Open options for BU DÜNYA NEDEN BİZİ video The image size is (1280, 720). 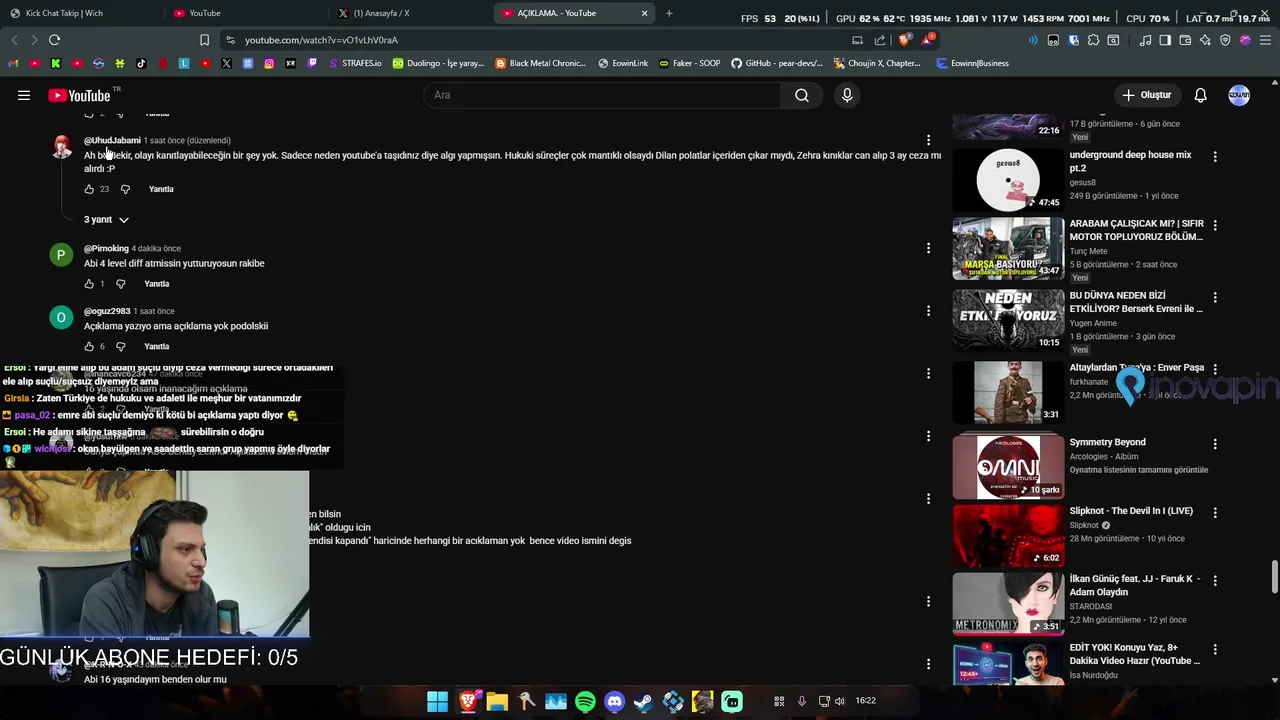pyautogui.click(x=1215, y=298)
